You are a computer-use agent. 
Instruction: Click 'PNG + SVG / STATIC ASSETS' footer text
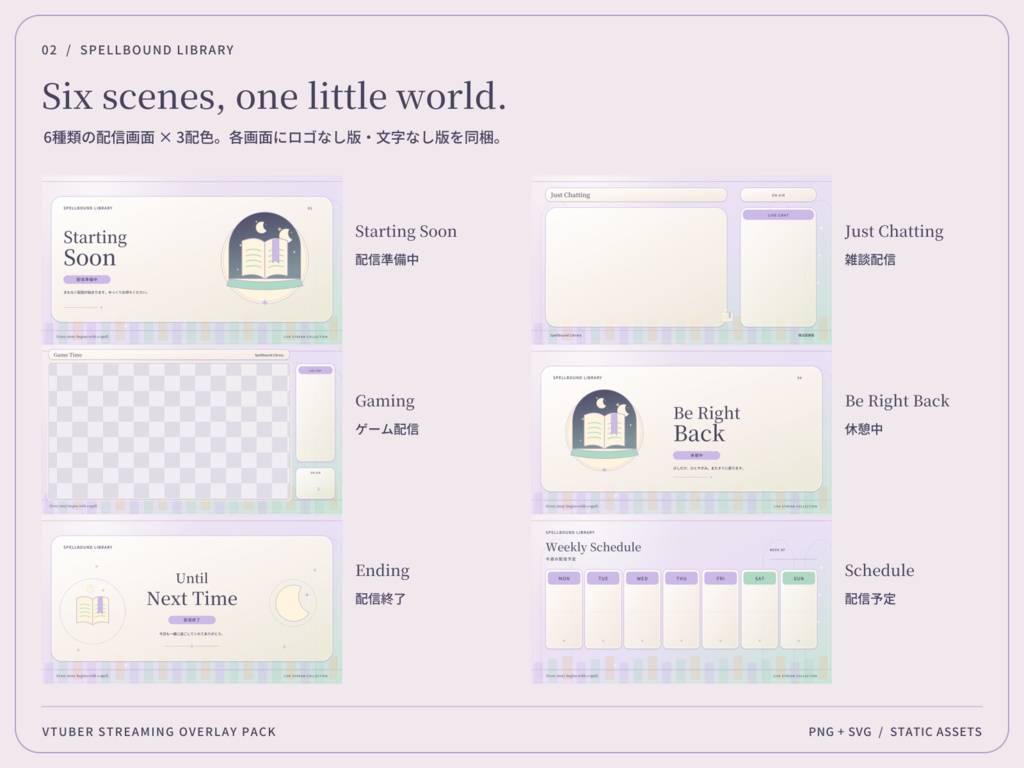pyautogui.click(x=895, y=731)
